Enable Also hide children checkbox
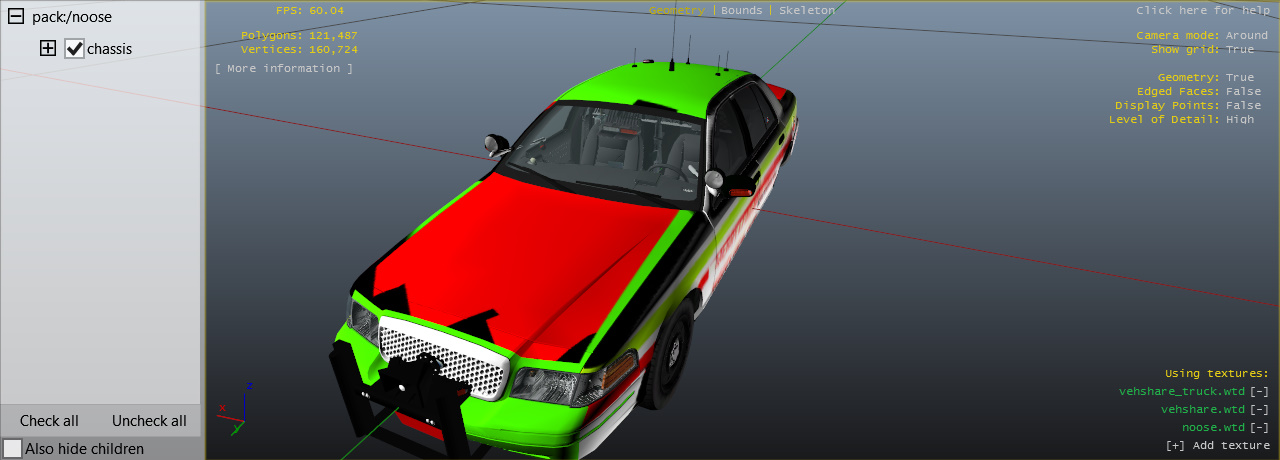 coord(13,449)
